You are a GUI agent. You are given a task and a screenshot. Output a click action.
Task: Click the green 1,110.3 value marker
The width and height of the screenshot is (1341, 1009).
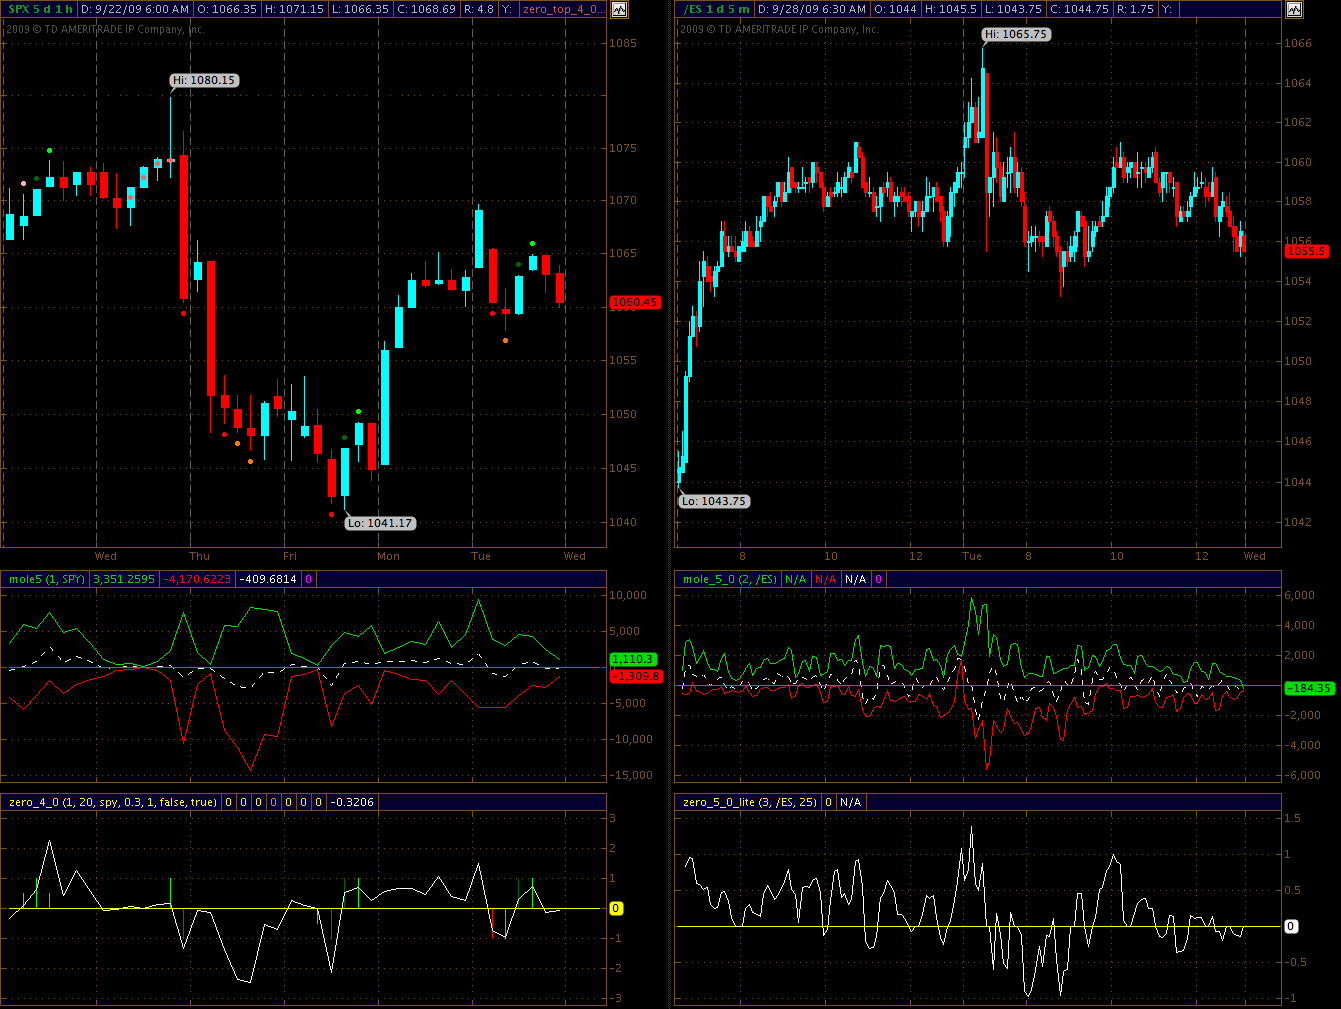[x=633, y=659]
